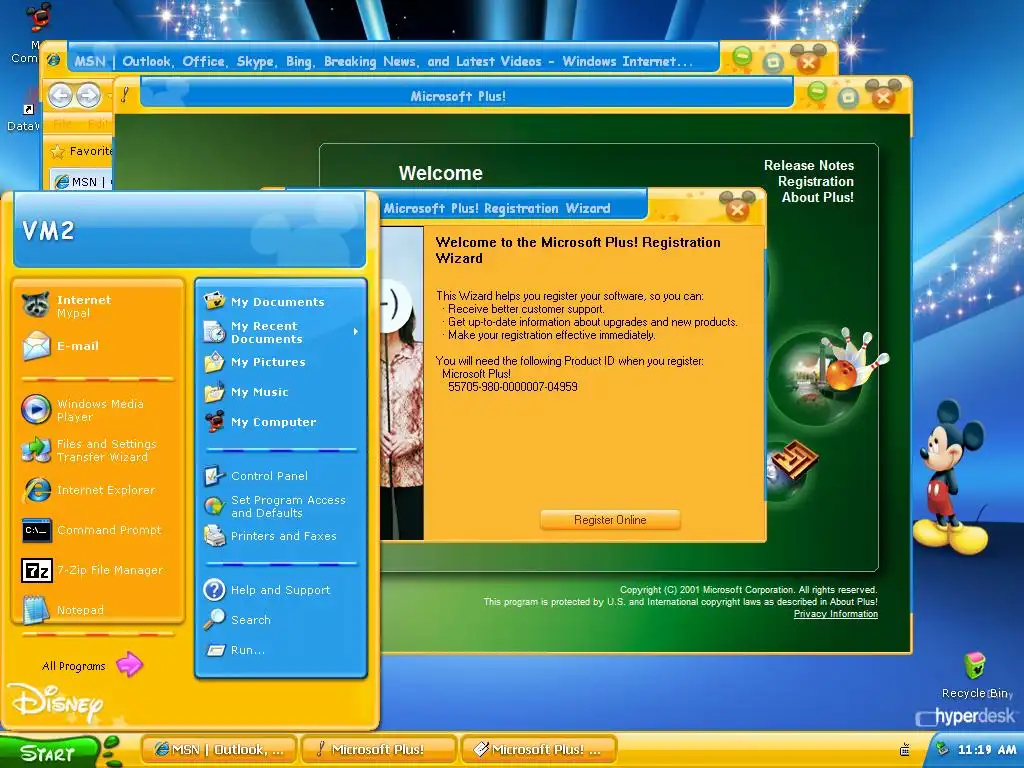Open the Run... dialog icon
This screenshot has width=1024, height=768.
214,650
